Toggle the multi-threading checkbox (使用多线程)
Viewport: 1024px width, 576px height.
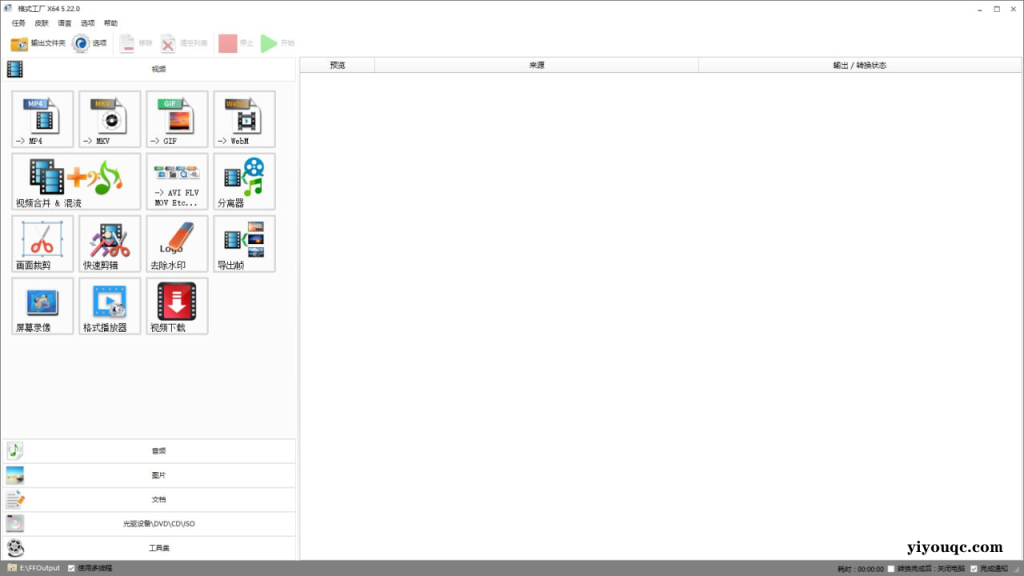pyautogui.click(x=71, y=568)
